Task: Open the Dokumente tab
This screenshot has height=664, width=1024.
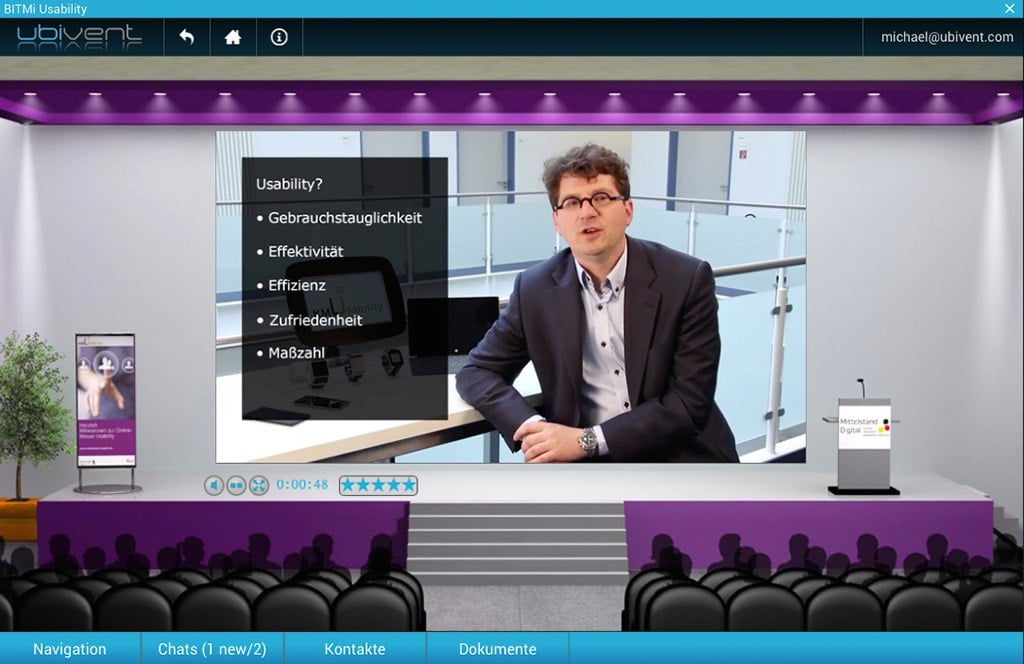Action: point(497,649)
